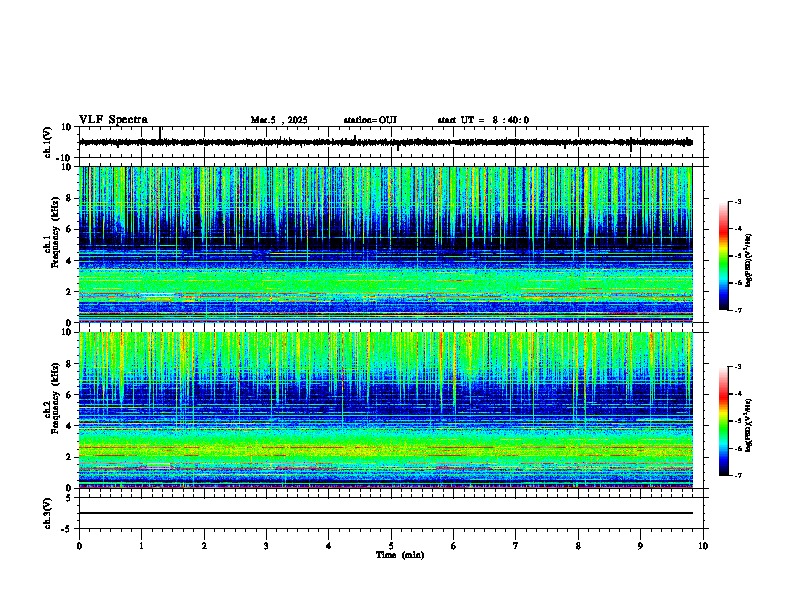Image resolution: width=792 pixels, height=612 pixels.
Task: Click the time axis tick label "5"
Action: [391, 546]
